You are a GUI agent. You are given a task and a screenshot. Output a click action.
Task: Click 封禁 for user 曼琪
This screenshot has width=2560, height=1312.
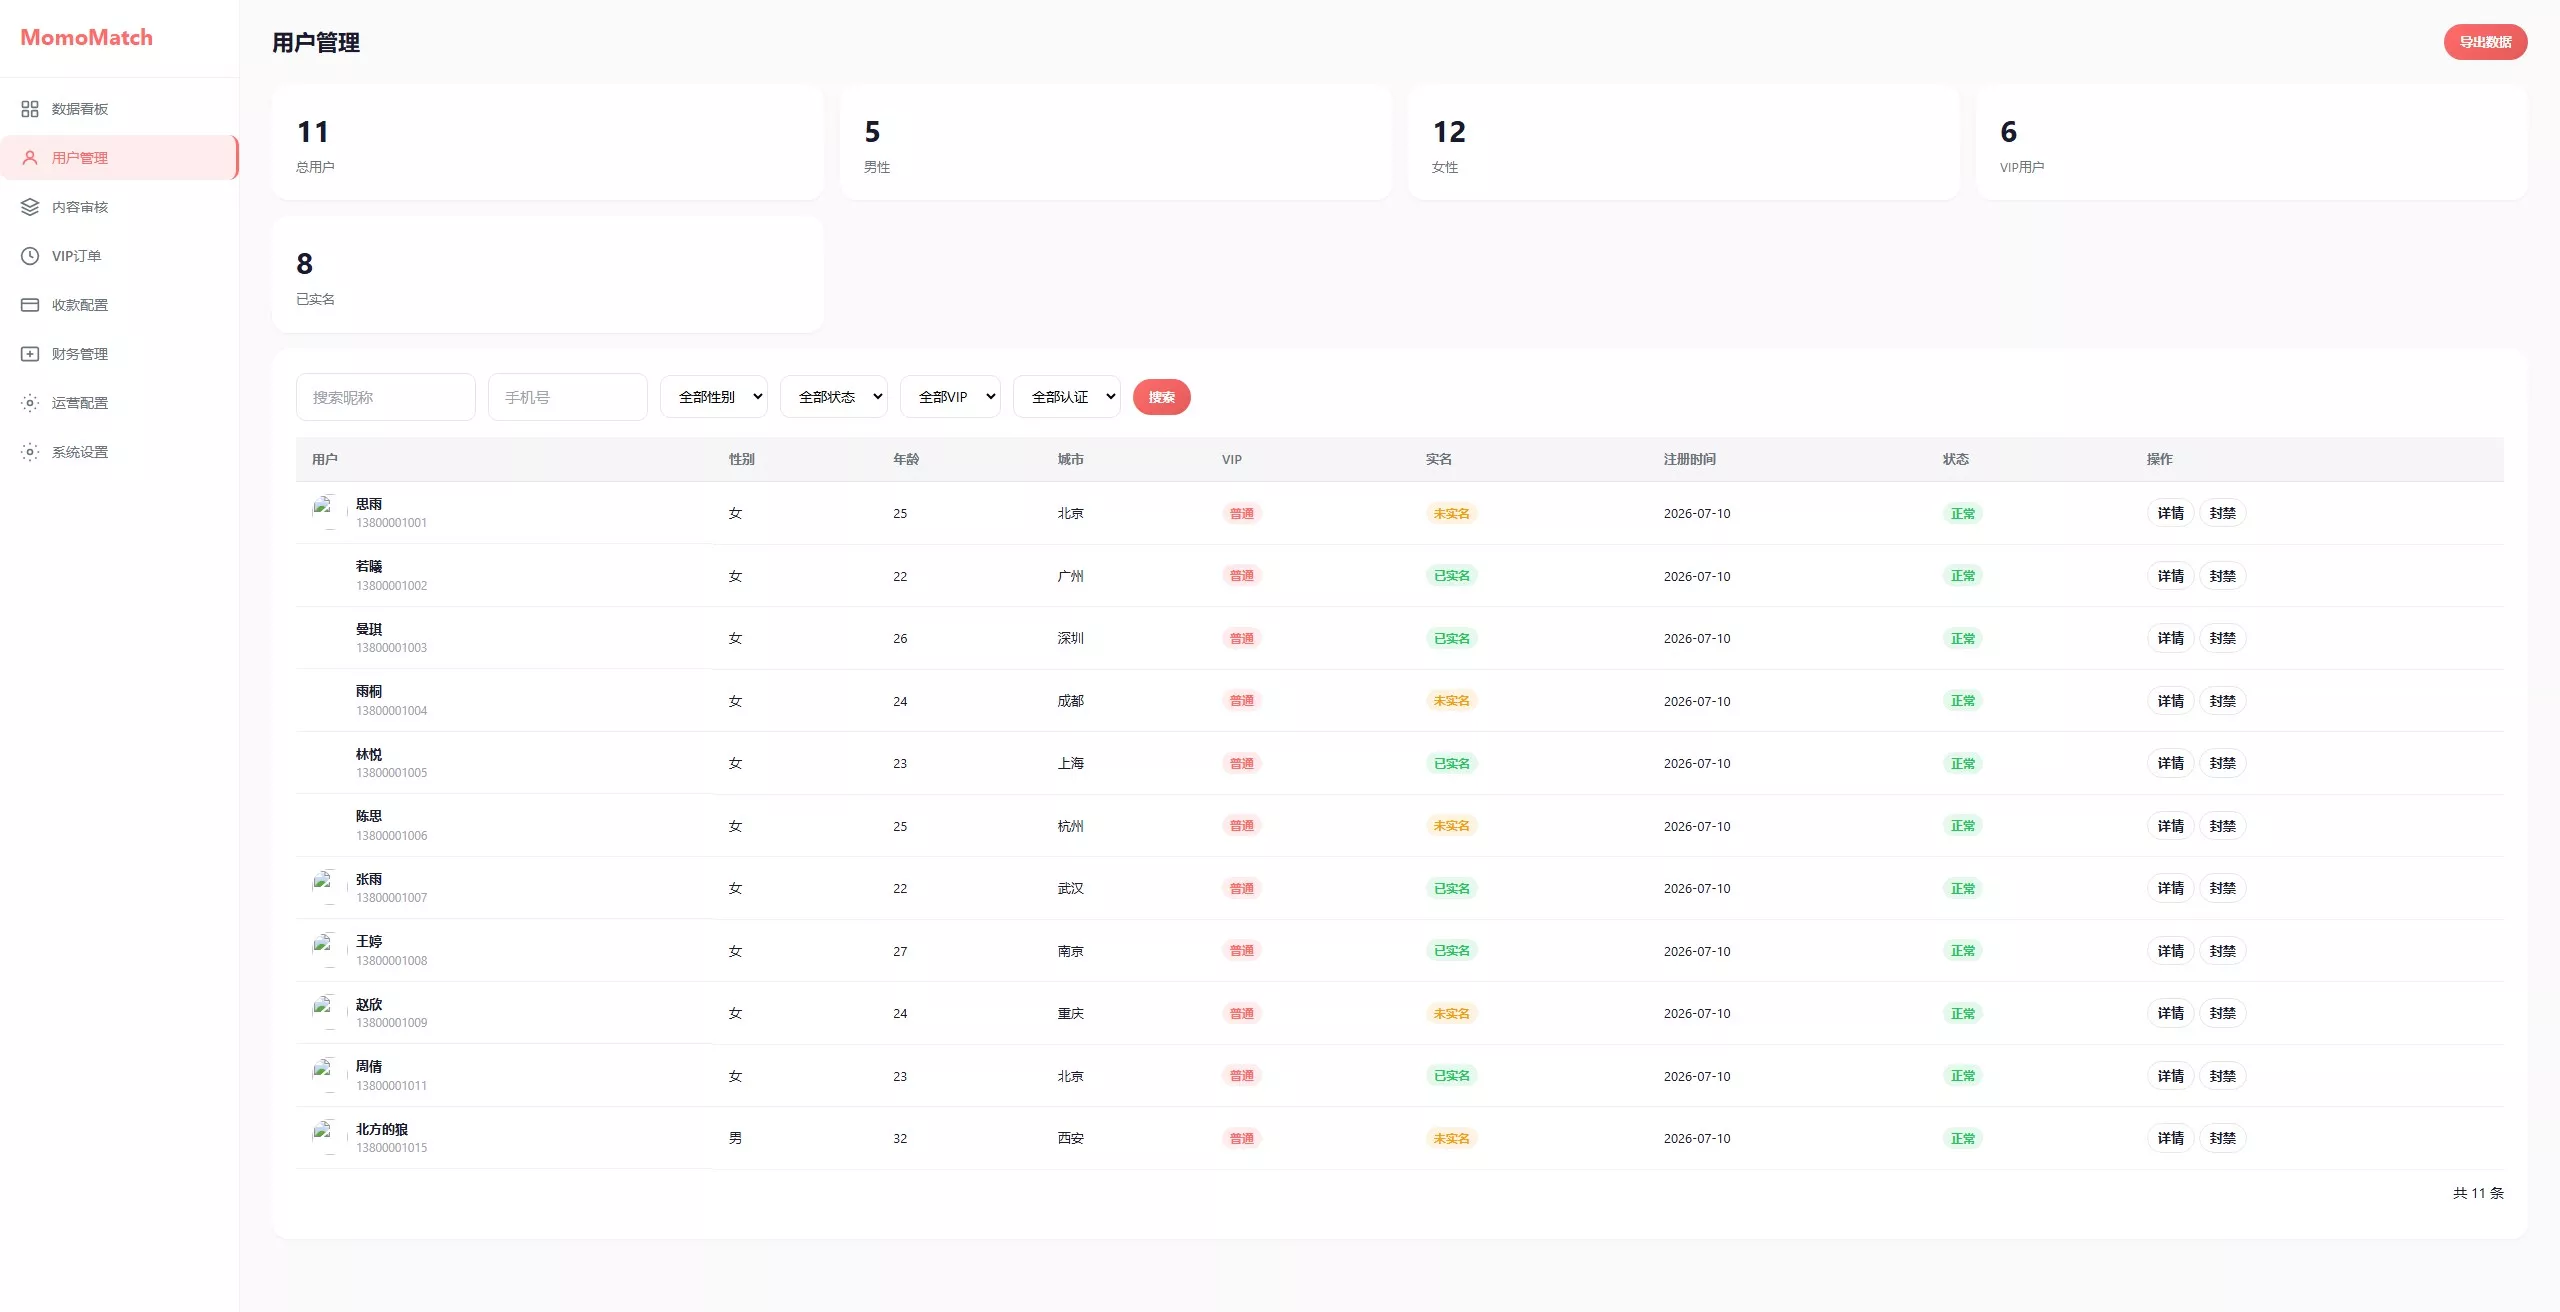coord(2222,638)
